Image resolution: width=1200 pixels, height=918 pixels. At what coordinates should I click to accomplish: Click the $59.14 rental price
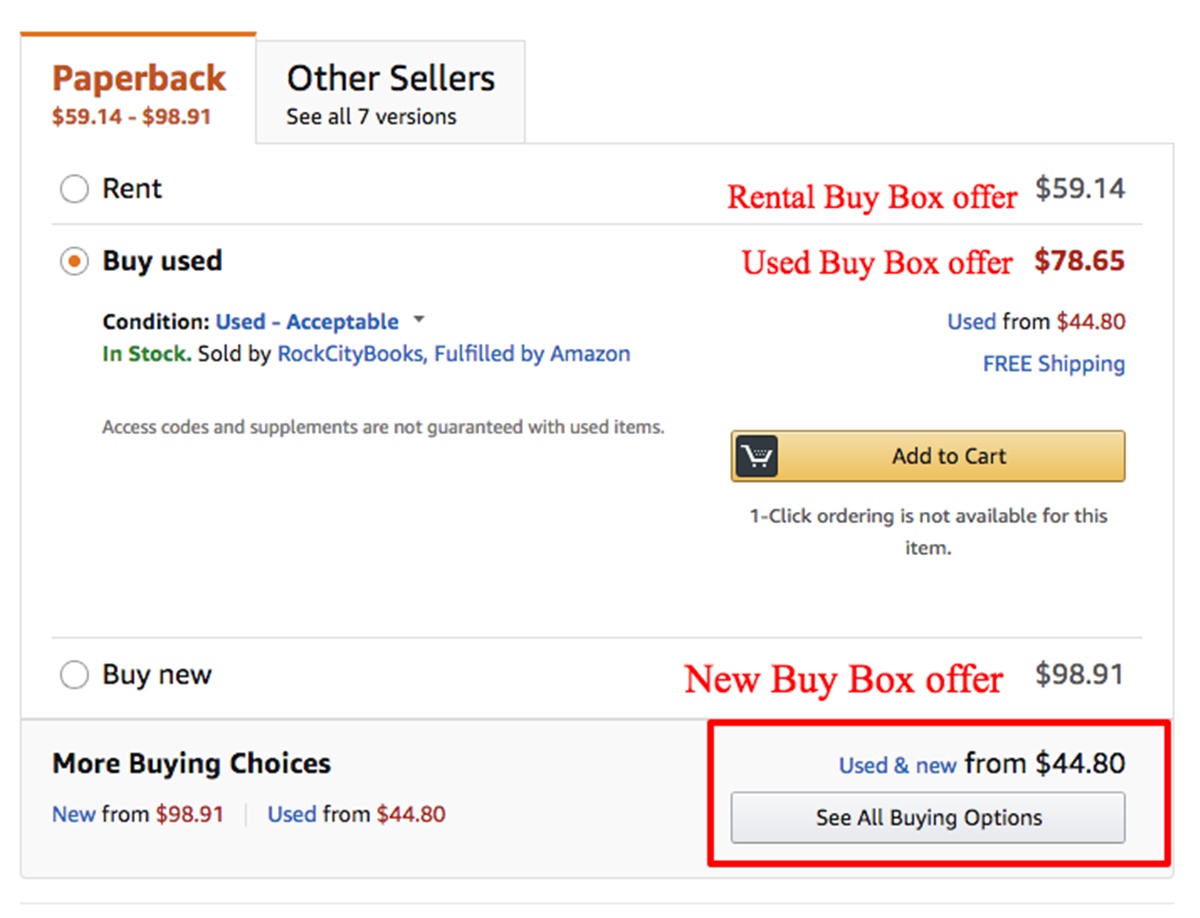click(1079, 189)
